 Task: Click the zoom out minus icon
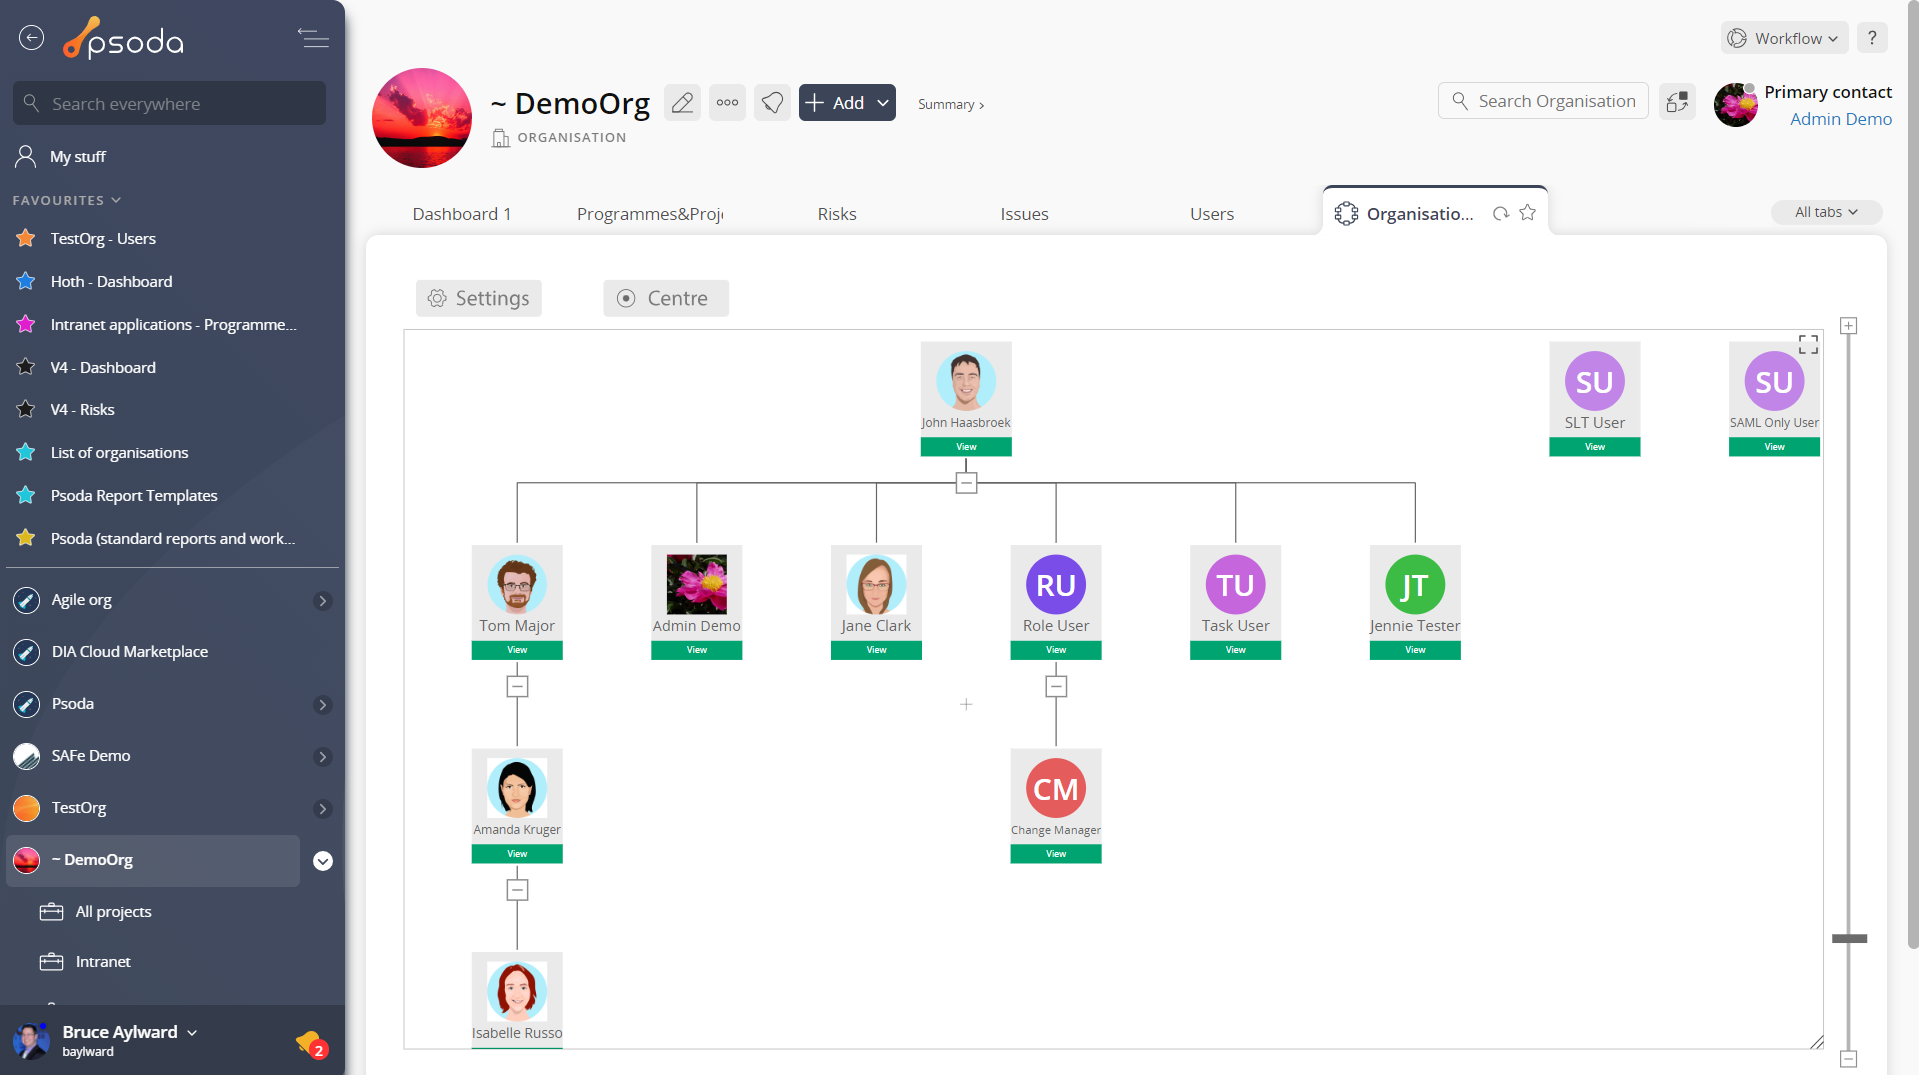pos(1849,1058)
